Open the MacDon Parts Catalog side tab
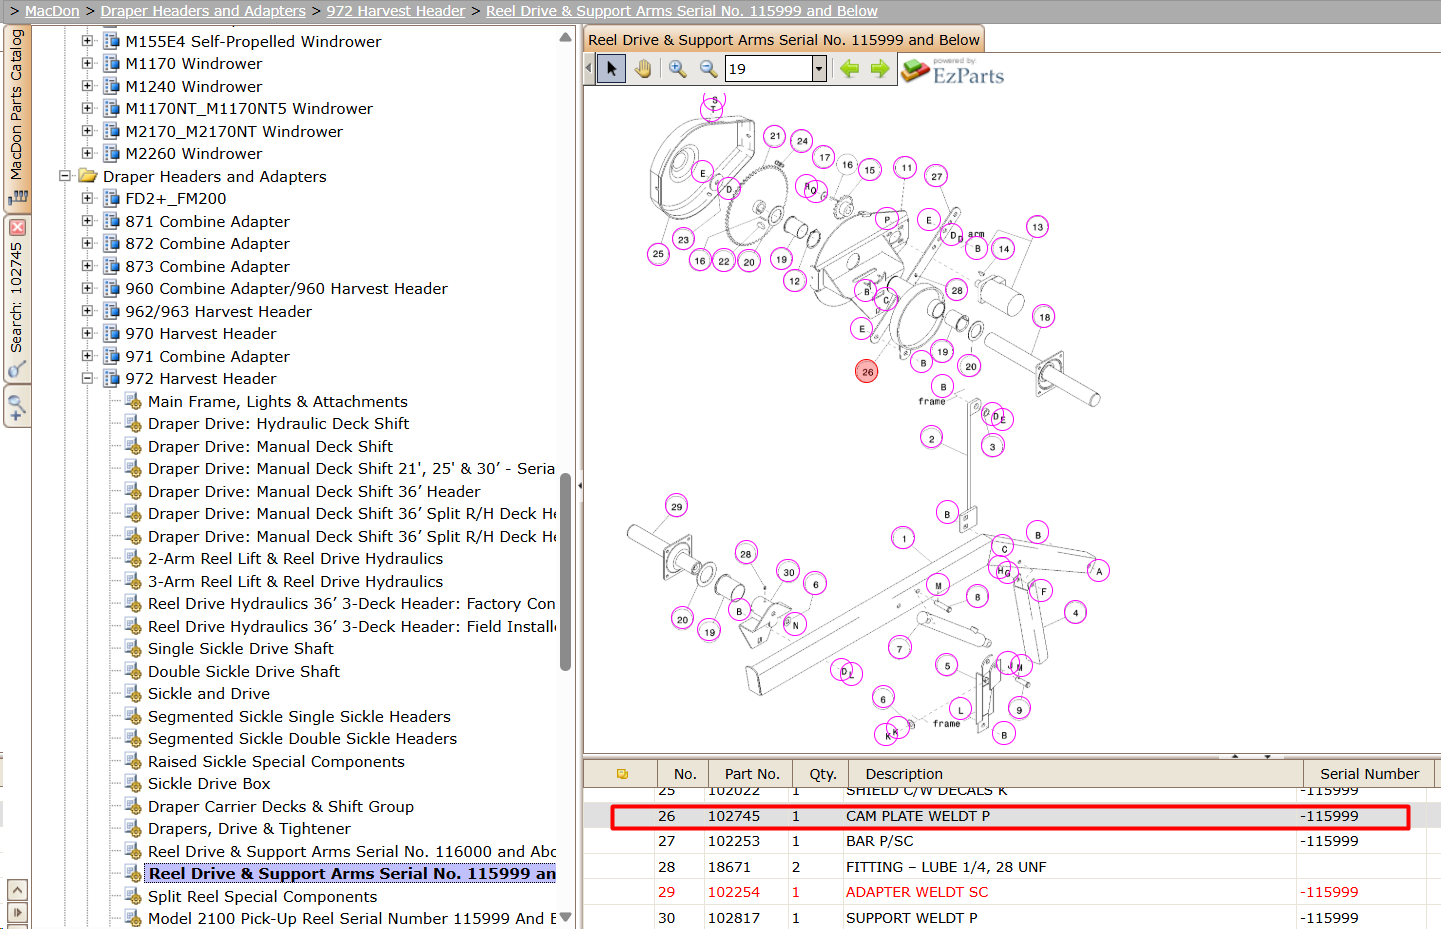 (x=17, y=117)
